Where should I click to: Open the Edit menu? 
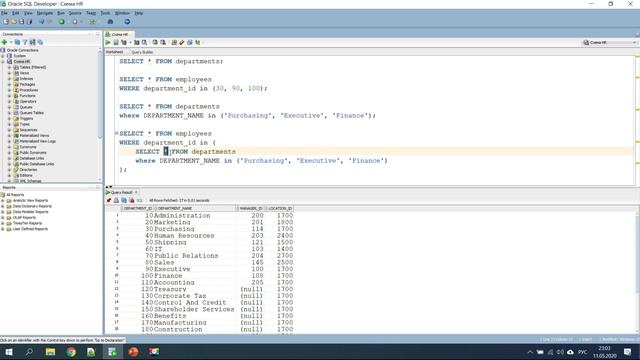click(16, 13)
